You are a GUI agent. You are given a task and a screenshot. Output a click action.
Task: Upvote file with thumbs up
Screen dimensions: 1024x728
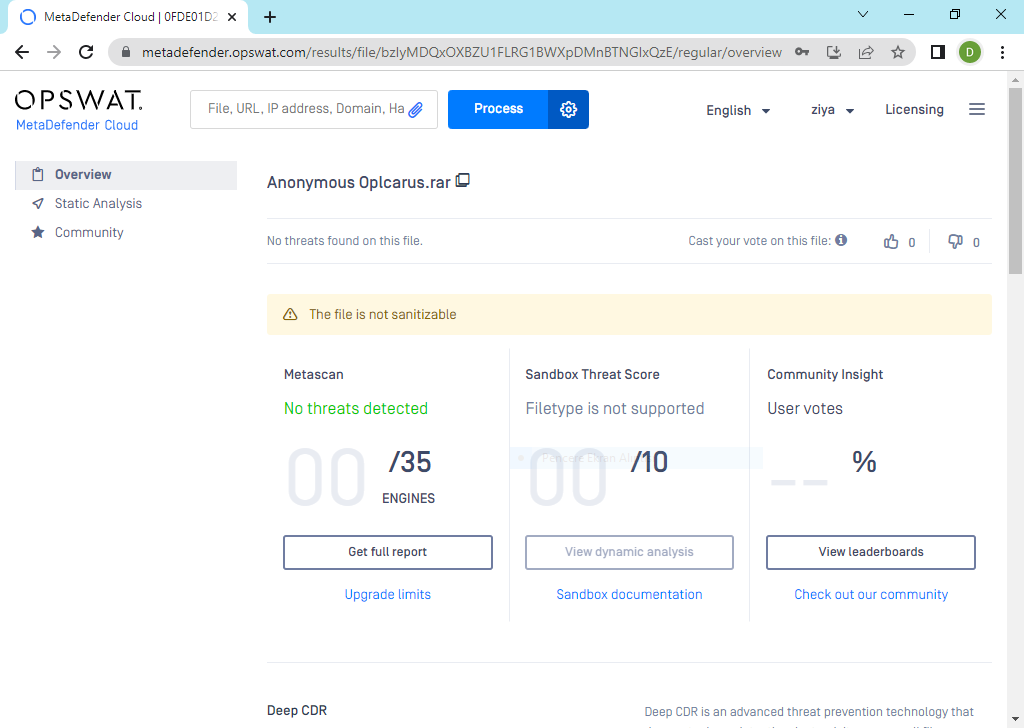coord(891,242)
